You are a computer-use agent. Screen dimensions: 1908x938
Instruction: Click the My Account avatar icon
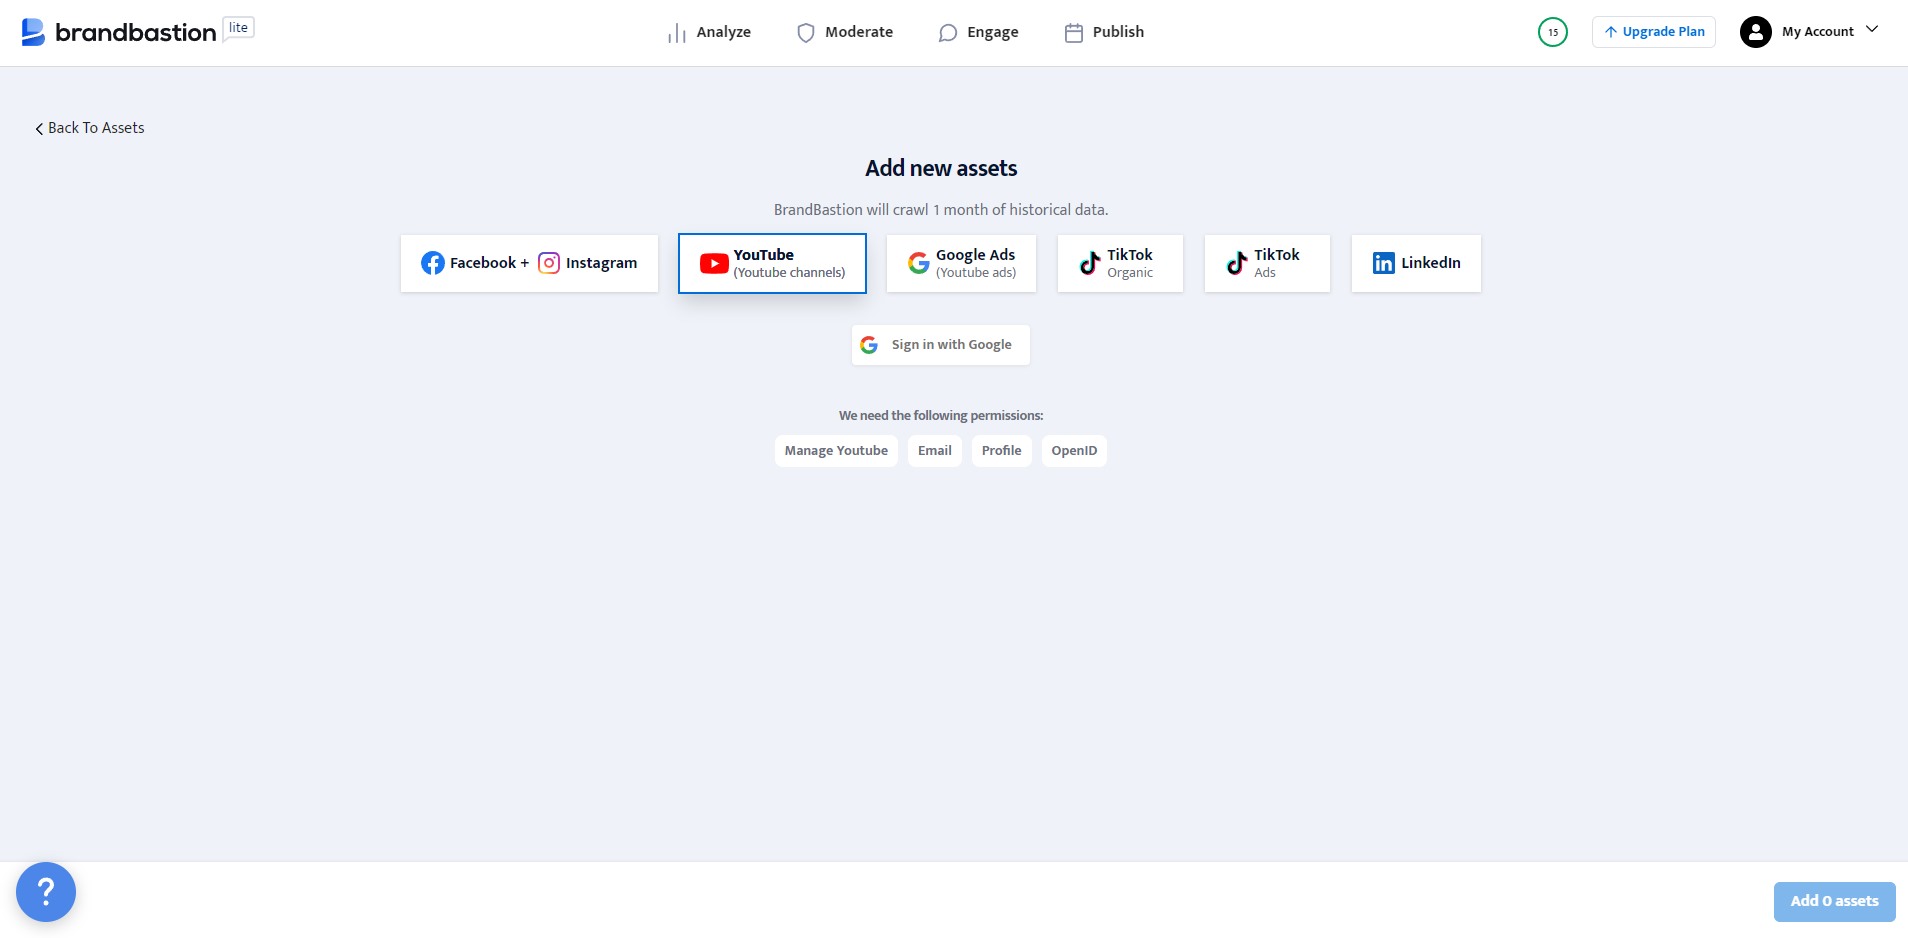(x=1756, y=32)
